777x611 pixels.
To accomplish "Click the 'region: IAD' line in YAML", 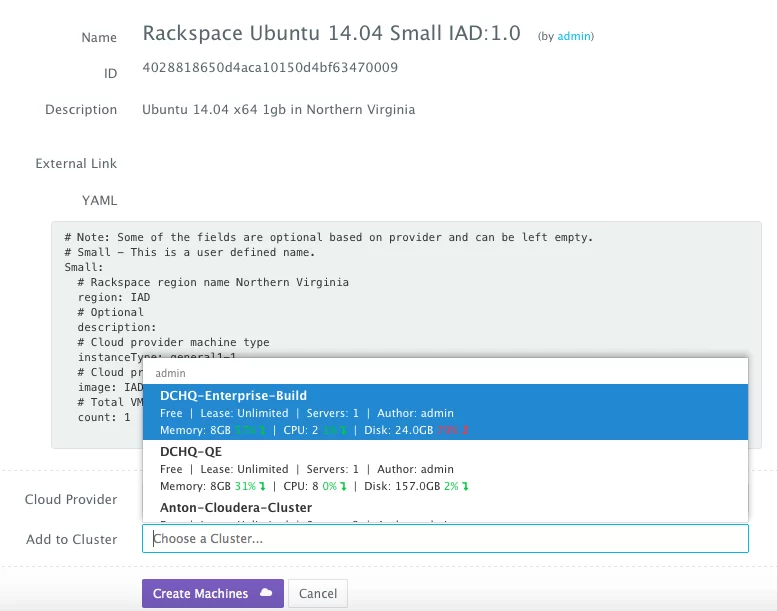I will pyautogui.click(x=114, y=297).
